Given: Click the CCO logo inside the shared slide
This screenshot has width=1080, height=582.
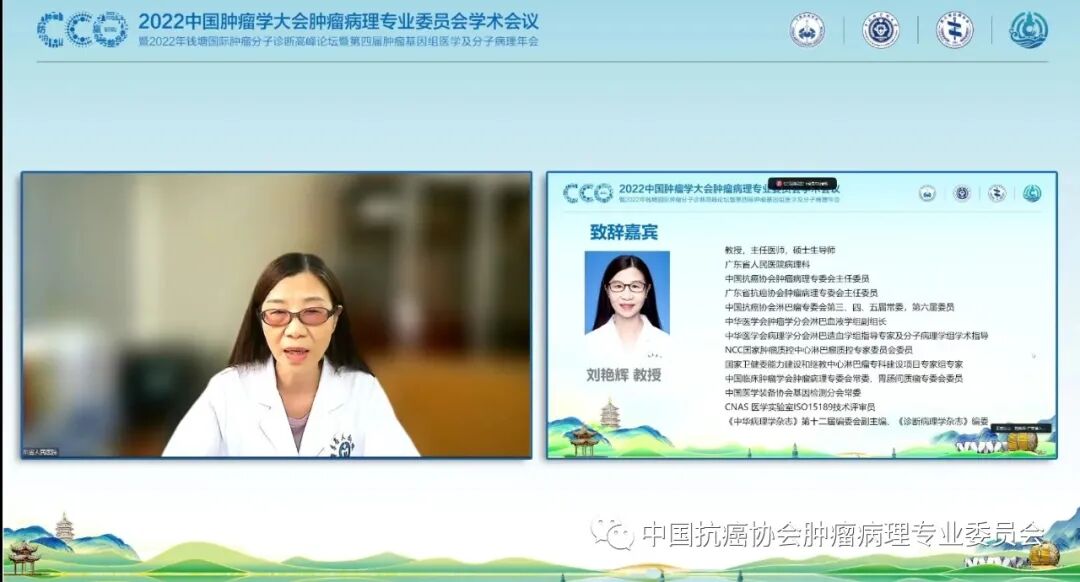Looking at the screenshot, I should [588, 193].
